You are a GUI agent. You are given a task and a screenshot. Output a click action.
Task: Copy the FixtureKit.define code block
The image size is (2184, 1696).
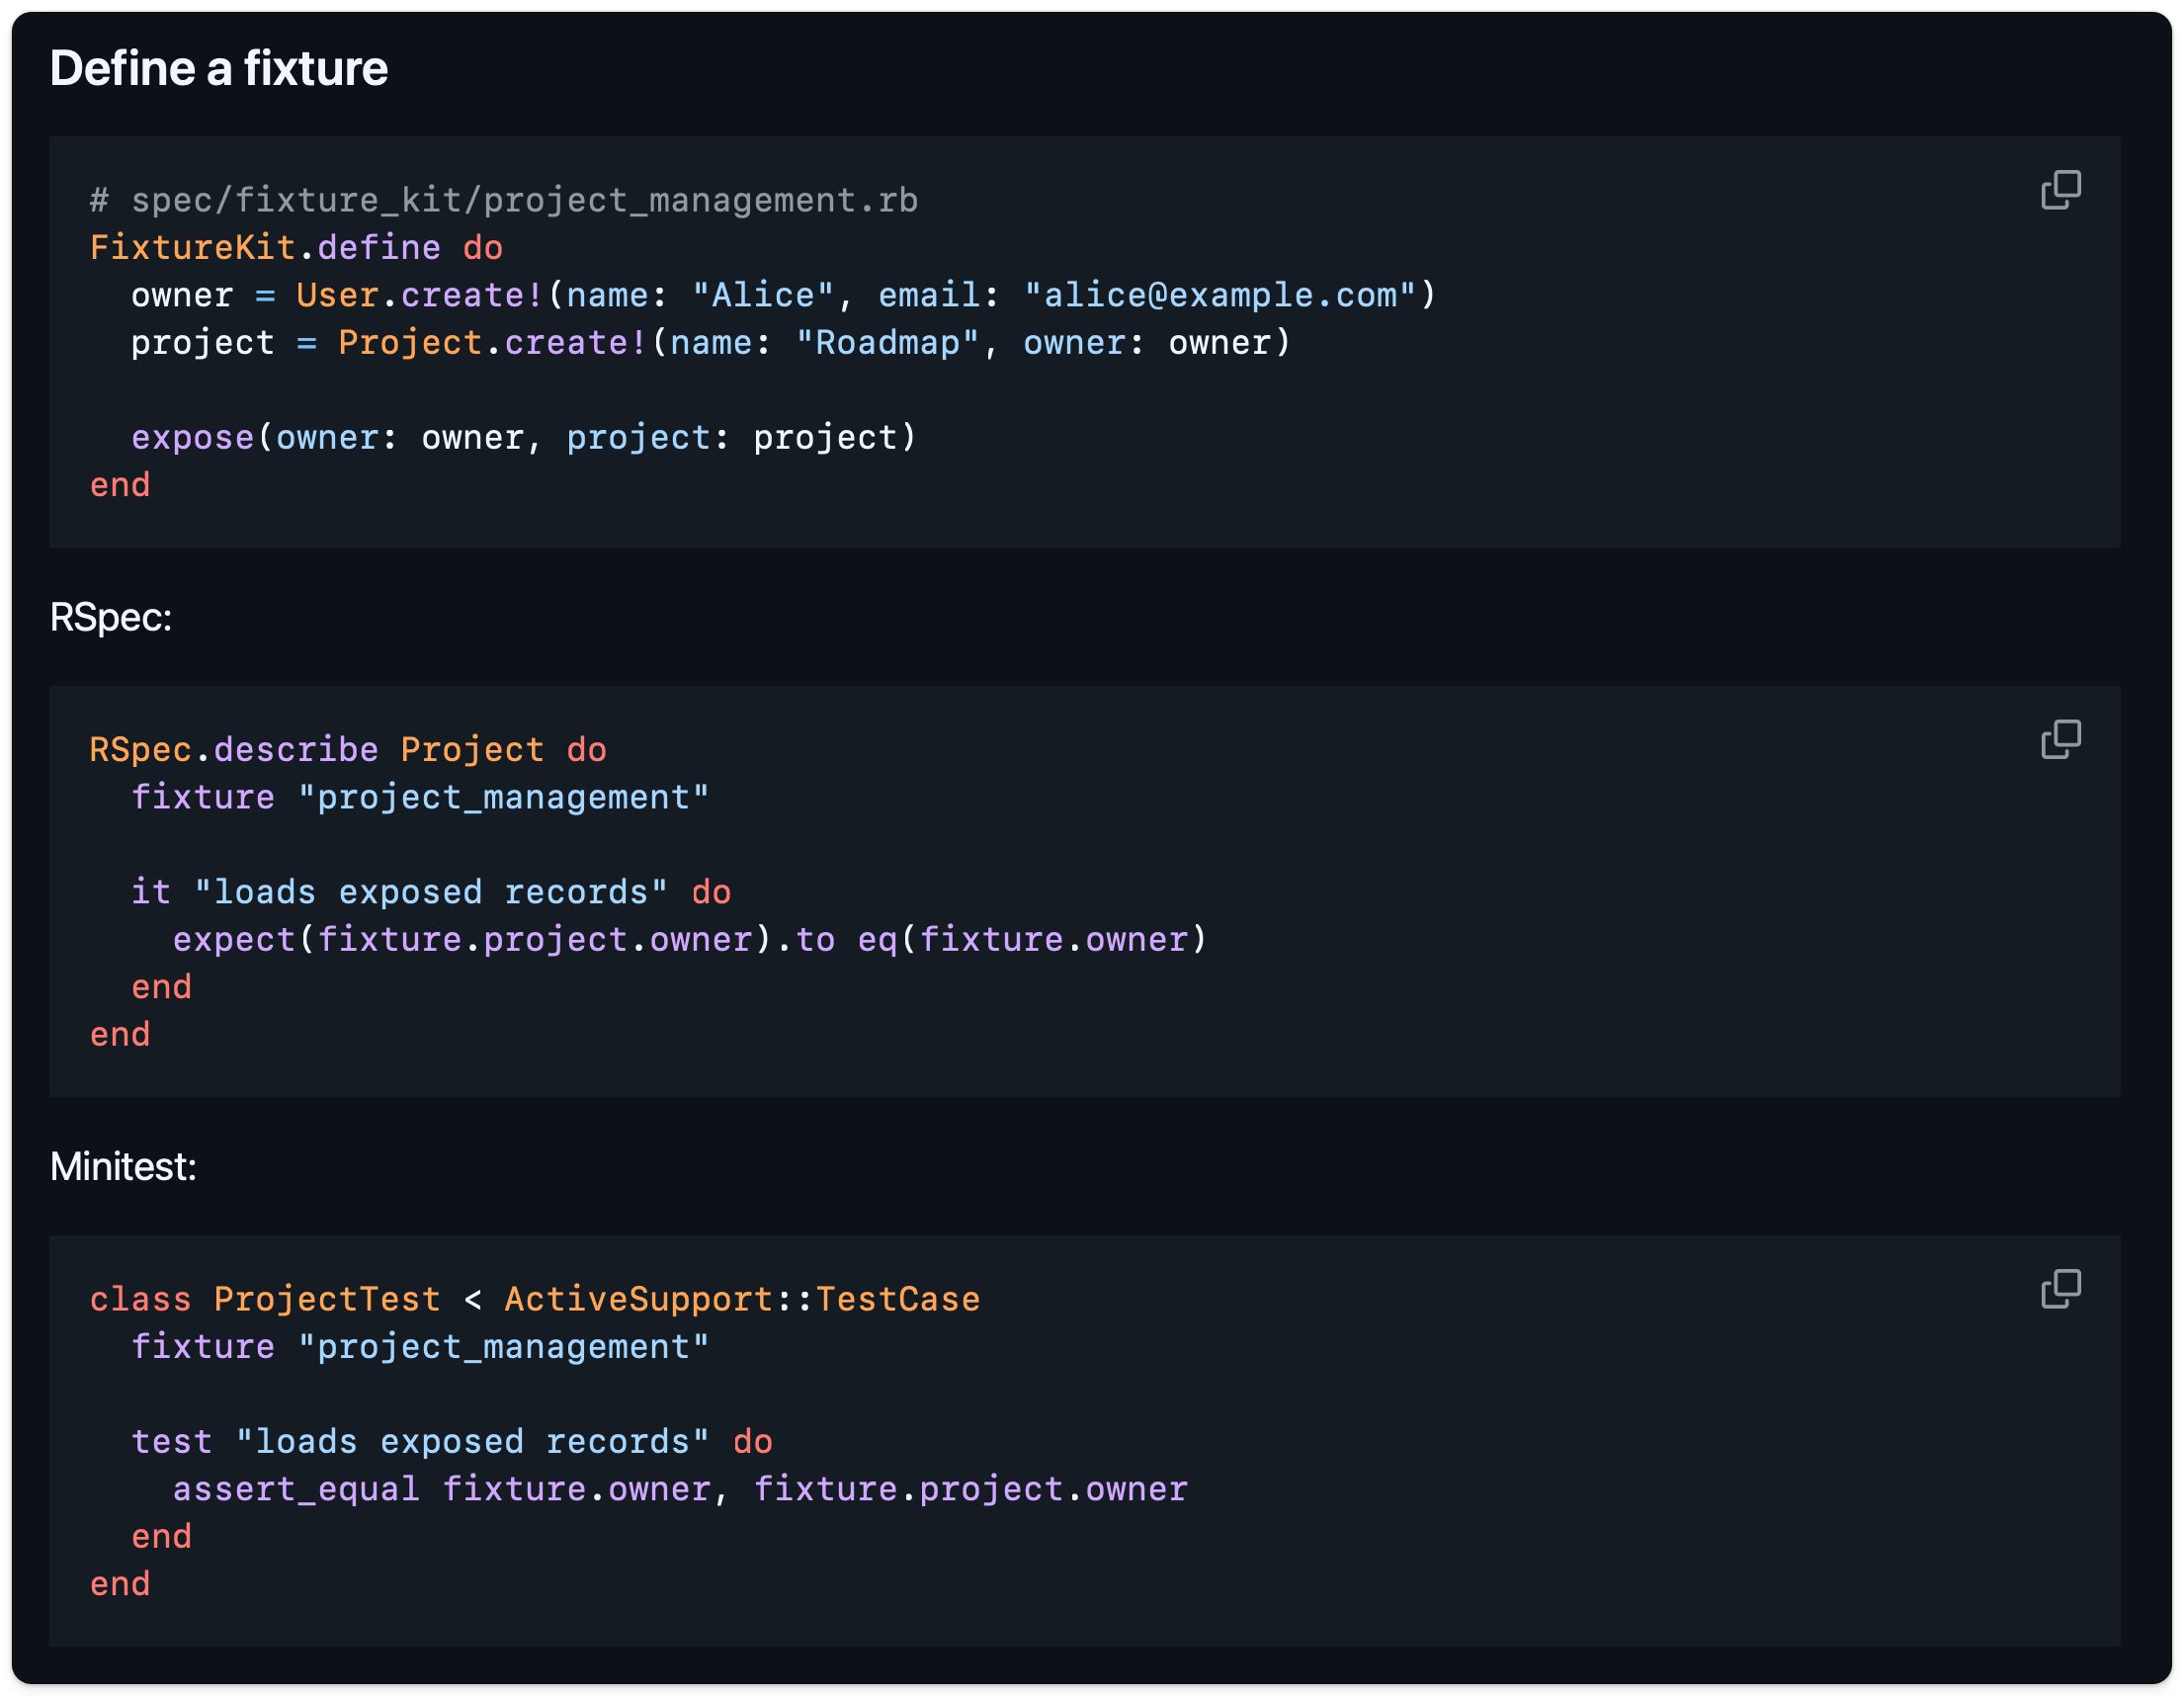click(x=2060, y=190)
